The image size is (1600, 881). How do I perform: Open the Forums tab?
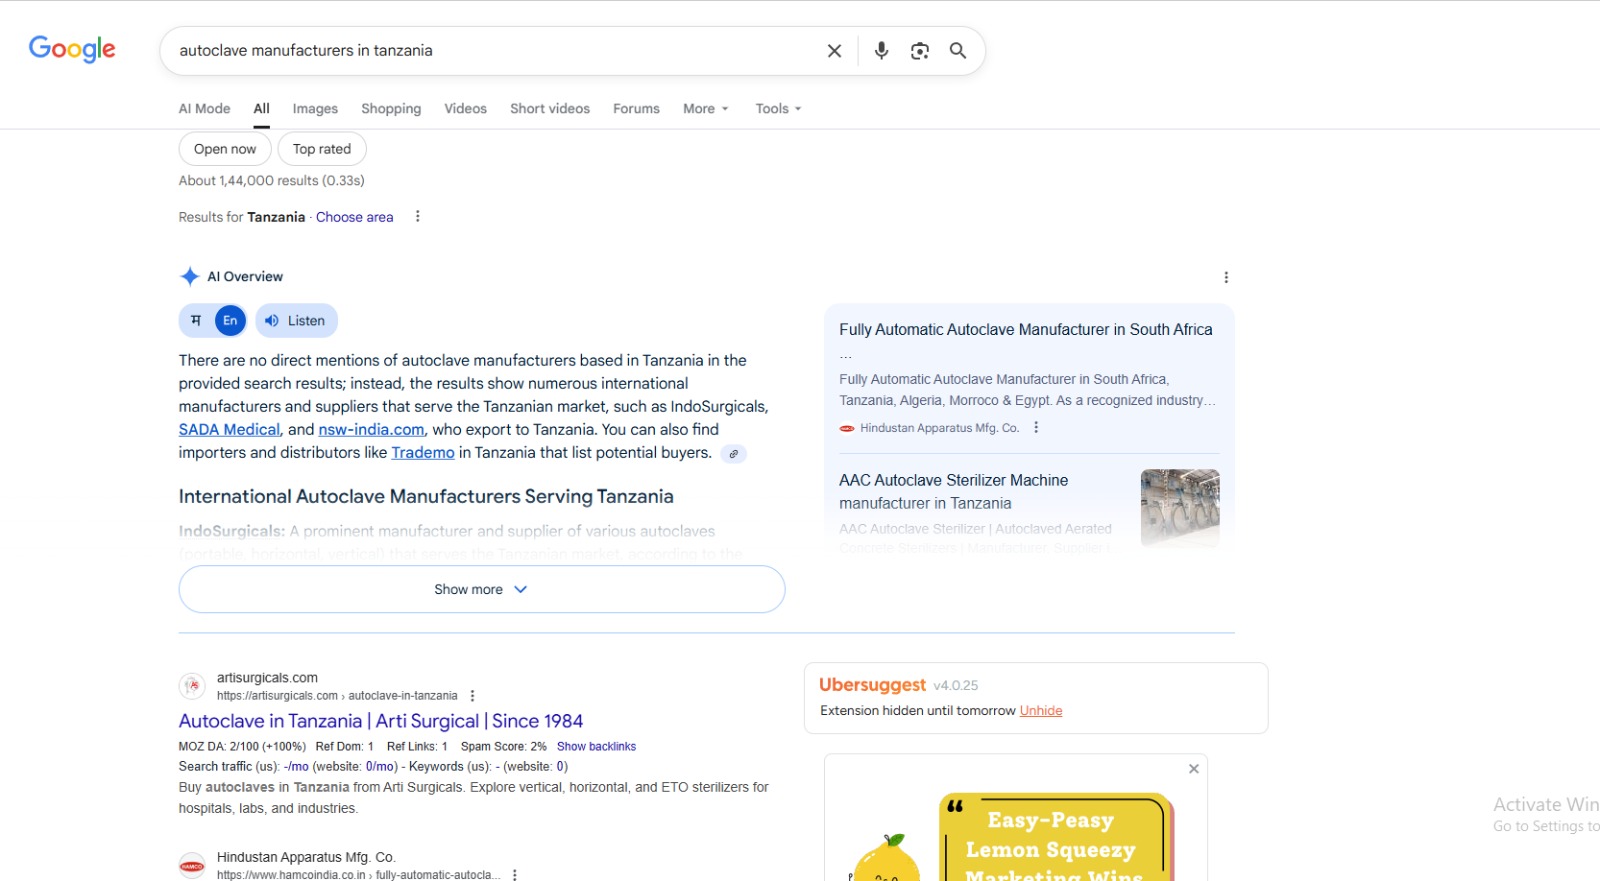pos(636,109)
